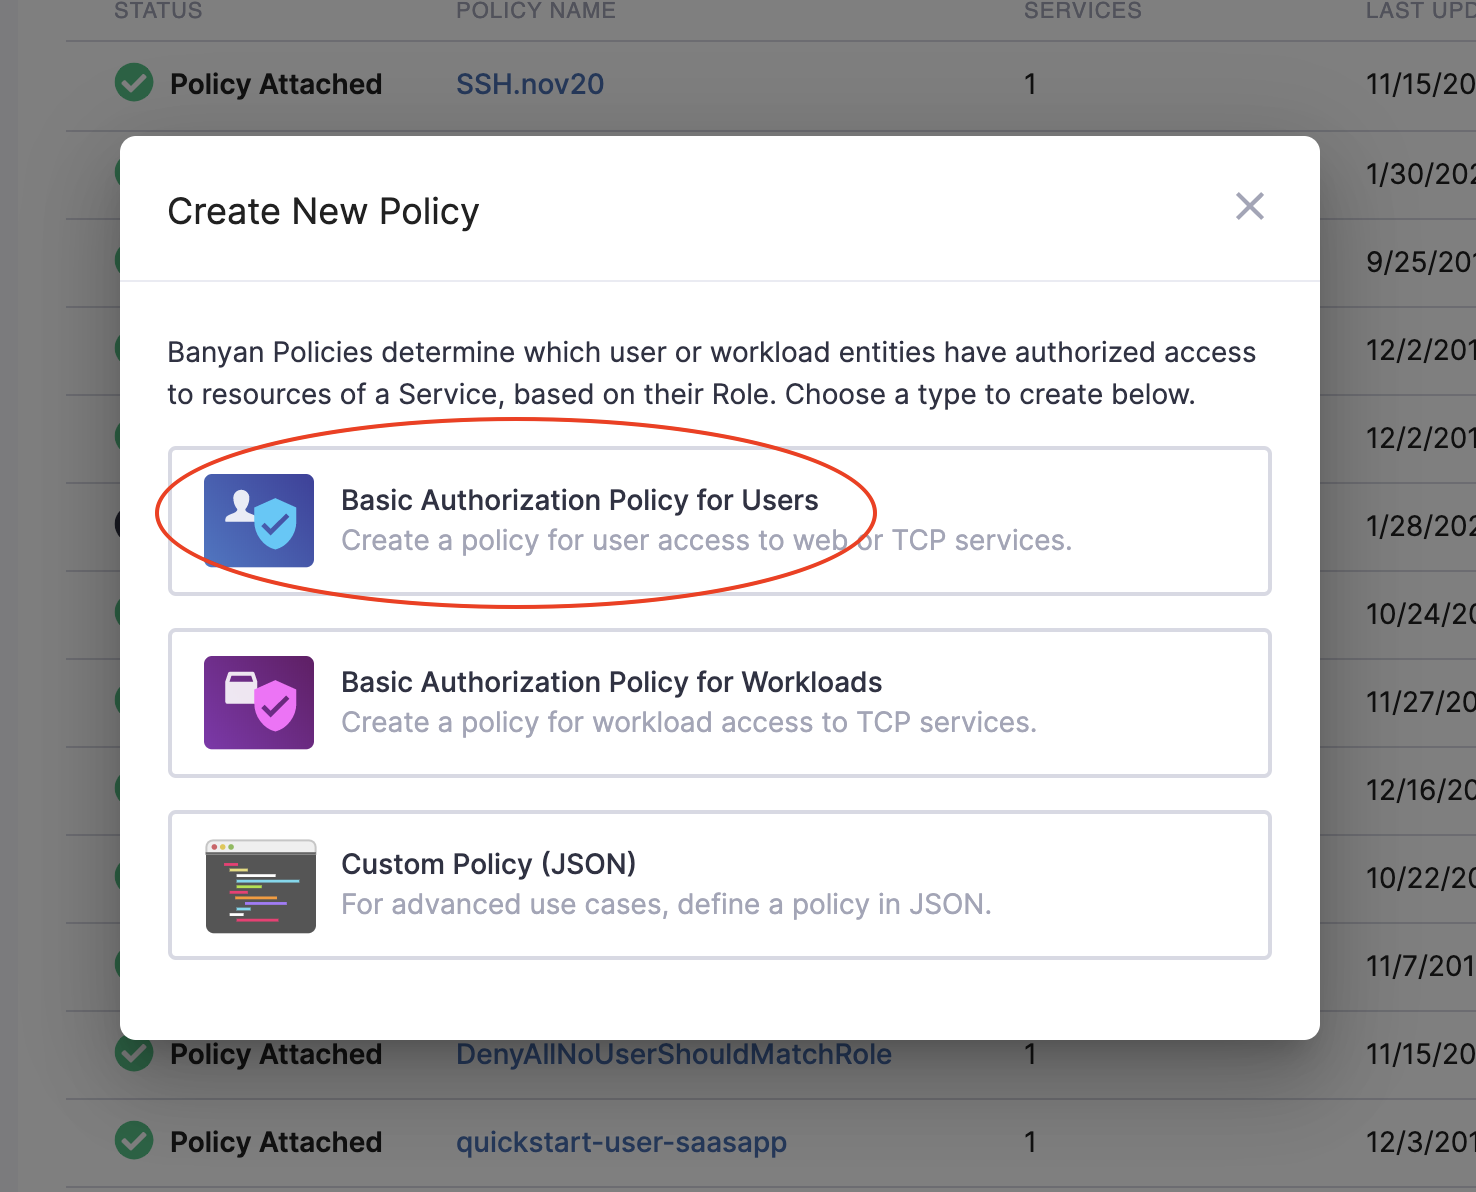
Task: Select the Custom Policy (JSON) title
Action: click(488, 864)
